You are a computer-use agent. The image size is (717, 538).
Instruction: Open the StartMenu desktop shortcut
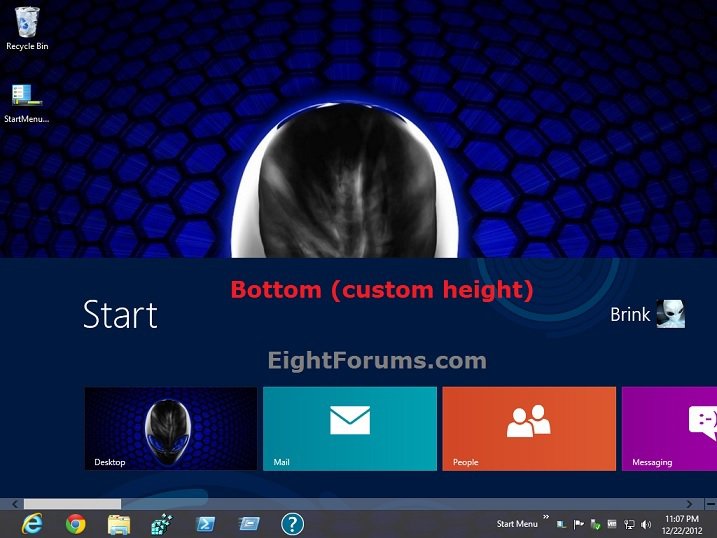[27, 104]
